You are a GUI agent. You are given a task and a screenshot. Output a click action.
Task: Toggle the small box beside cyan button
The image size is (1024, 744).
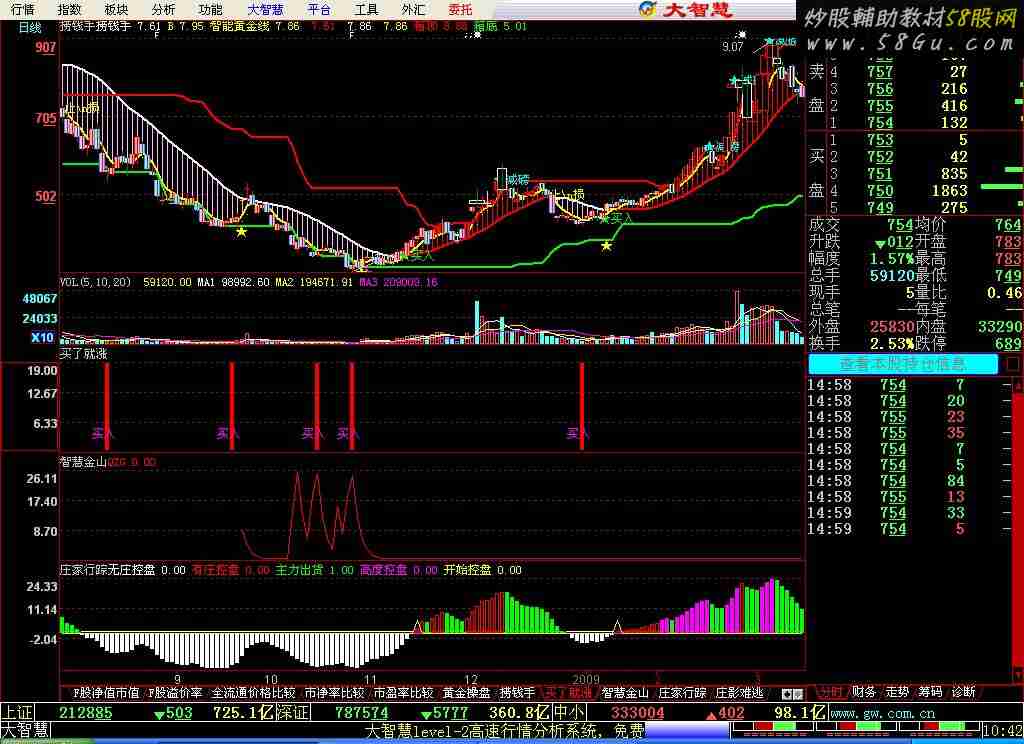coord(1012,364)
